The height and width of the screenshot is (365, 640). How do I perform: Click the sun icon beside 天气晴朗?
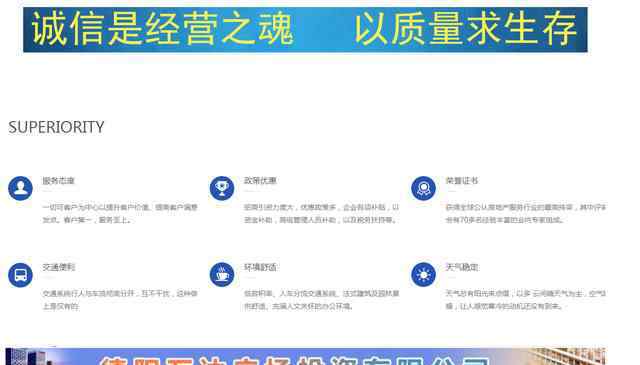click(x=424, y=275)
